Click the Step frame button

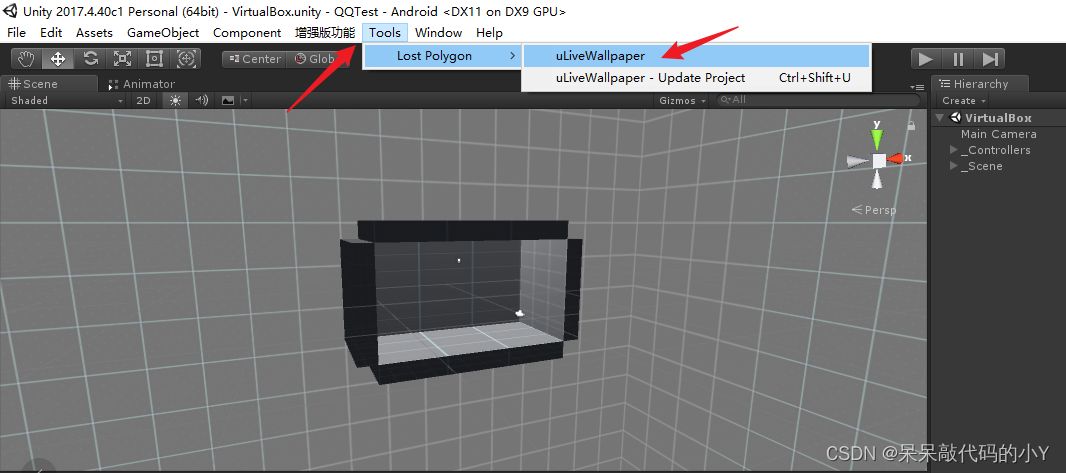coord(990,59)
